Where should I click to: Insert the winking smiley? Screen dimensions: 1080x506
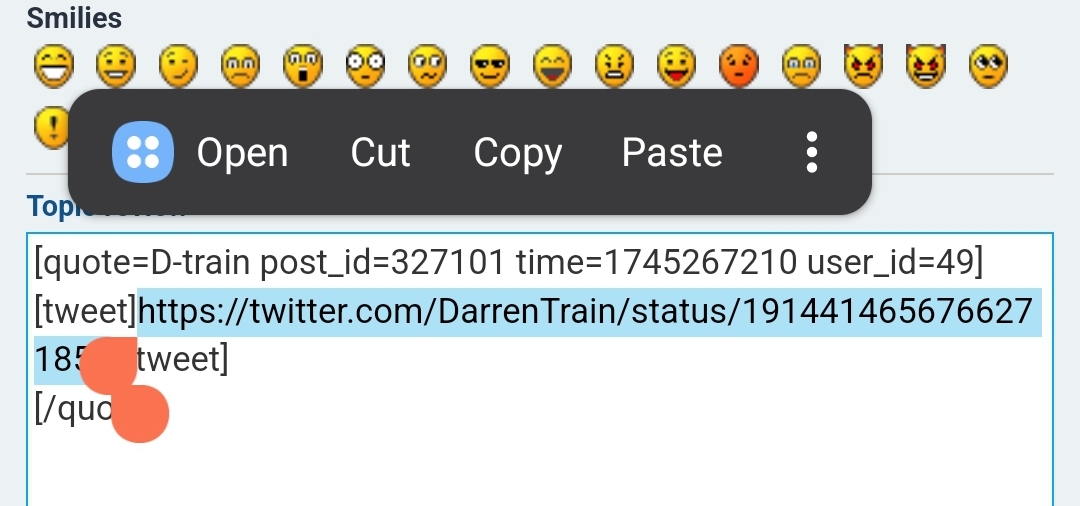coord(178,67)
